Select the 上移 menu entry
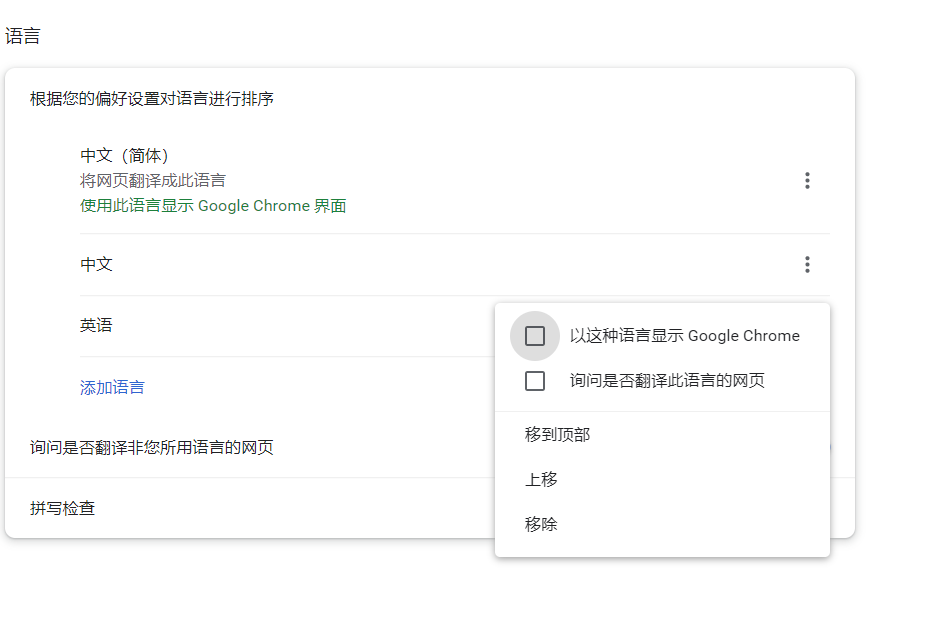 (x=542, y=480)
